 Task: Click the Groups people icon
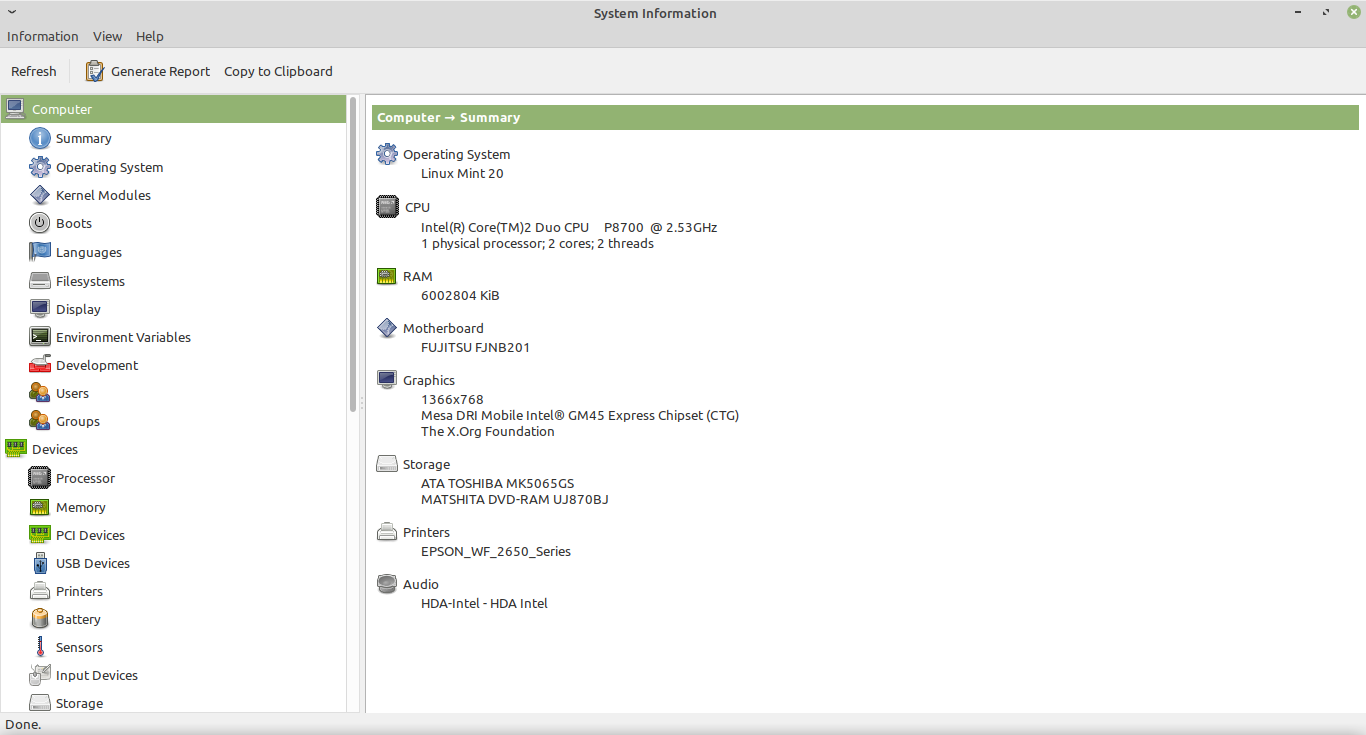[x=40, y=421]
